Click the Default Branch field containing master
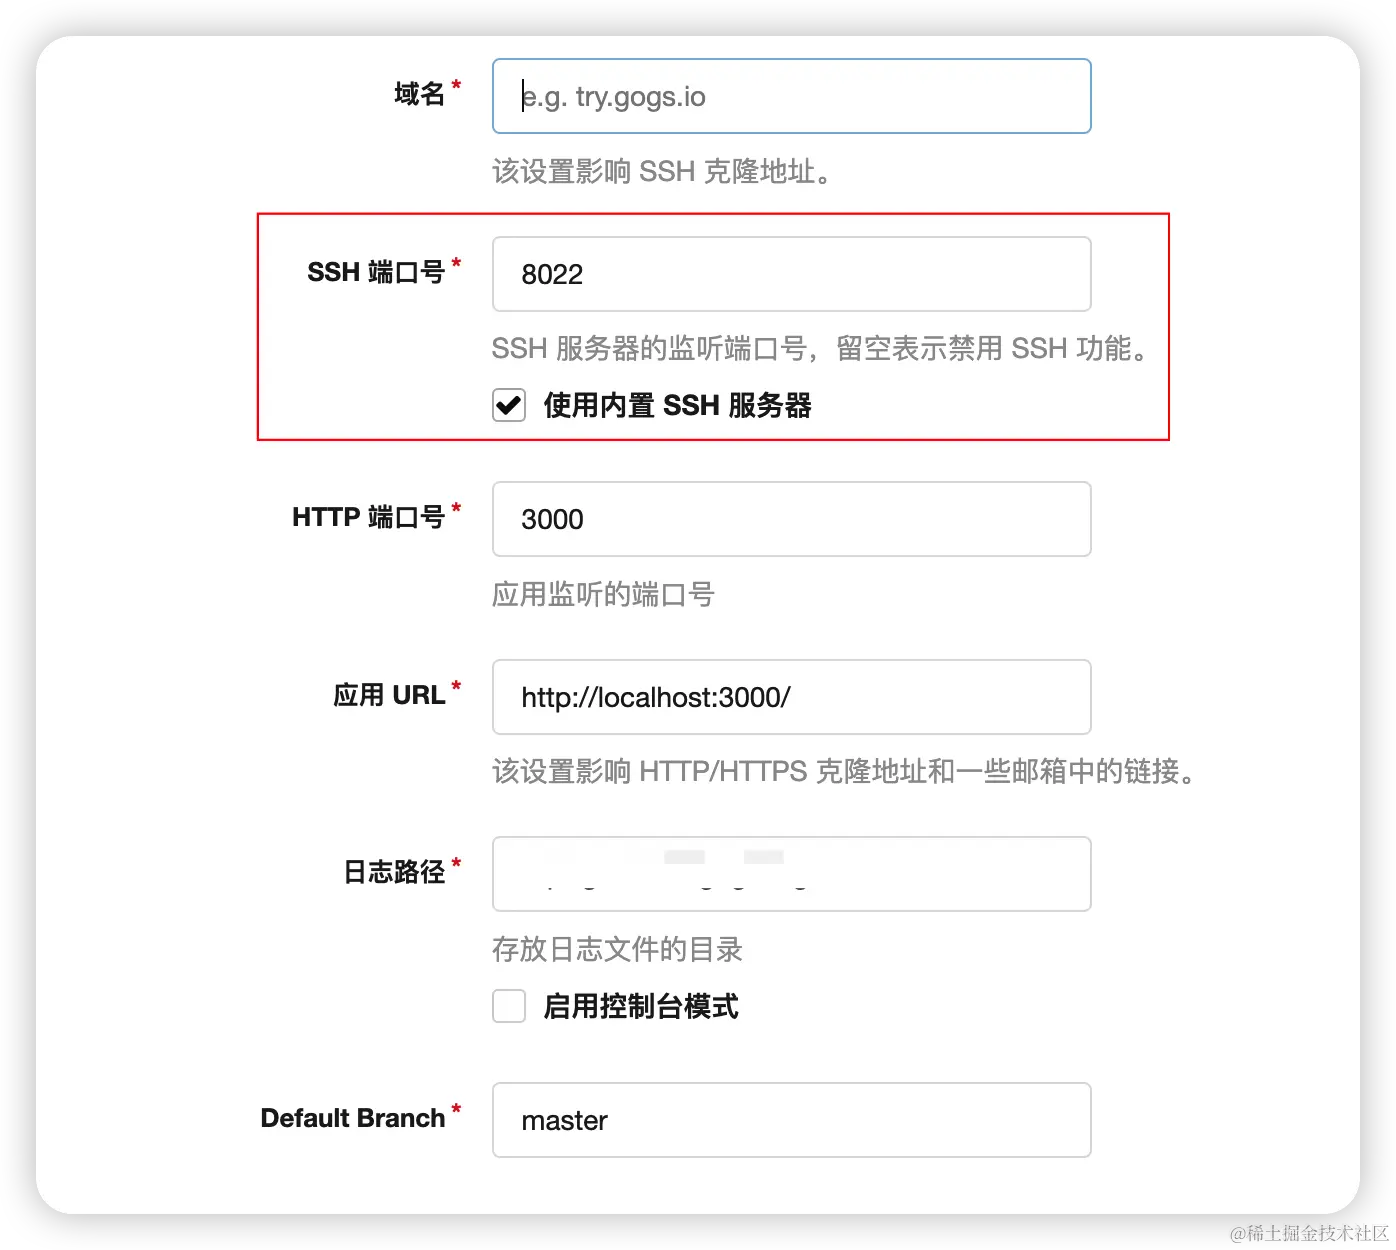Image resolution: width=1396 pixels, height=1250 pixels. pyautogui.click(x=790, y=1120)
